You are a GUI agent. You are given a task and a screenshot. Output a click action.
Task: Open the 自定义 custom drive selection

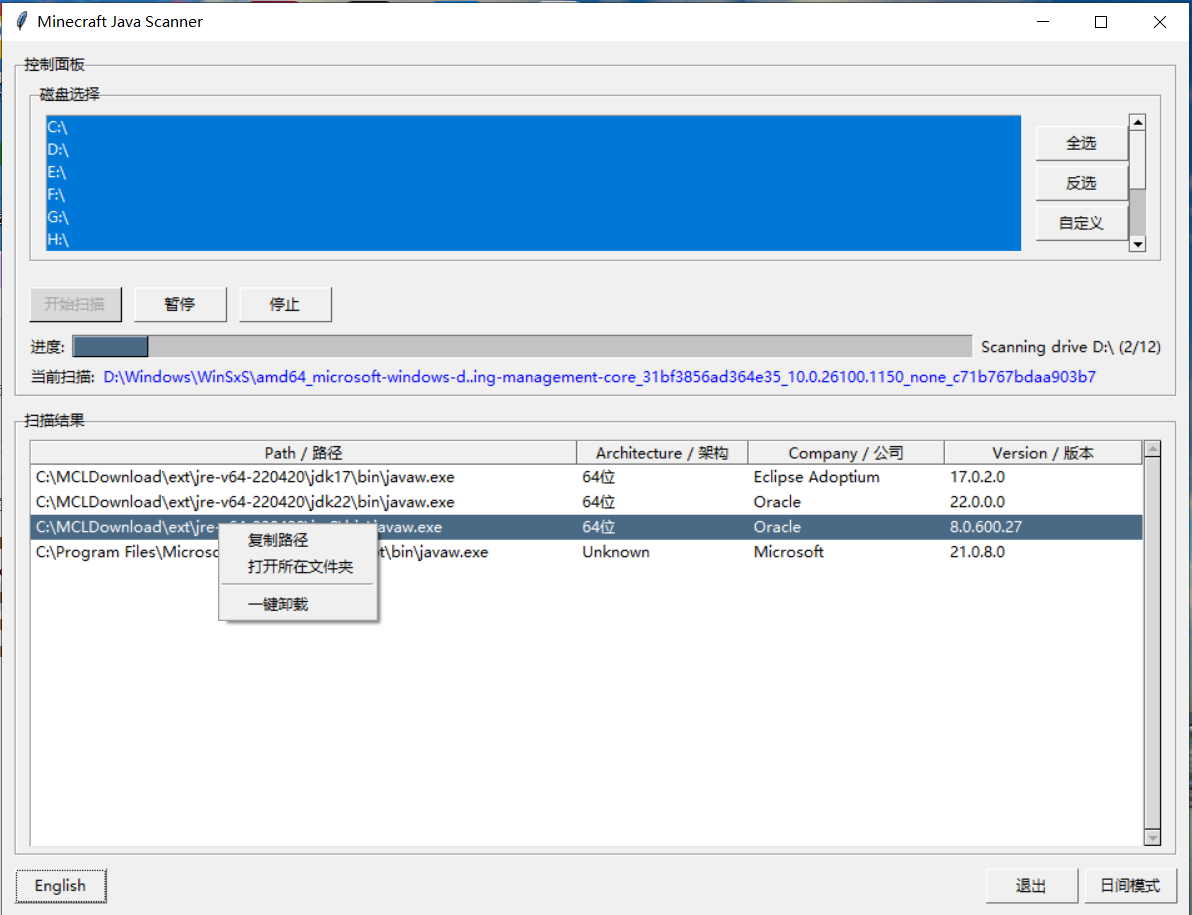[1081, 222]
